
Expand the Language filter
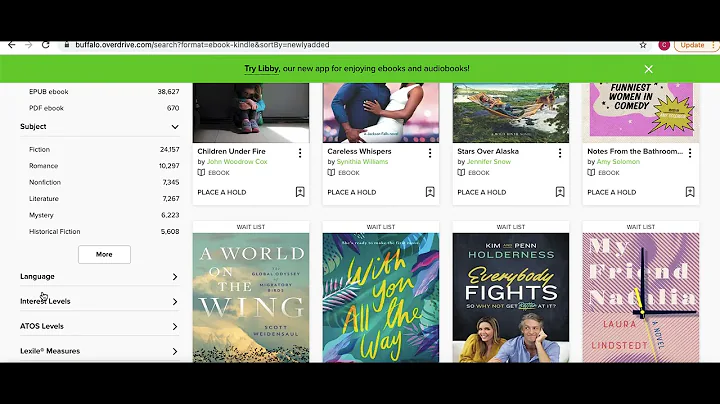pyautogui.click(x=99, y=276)
